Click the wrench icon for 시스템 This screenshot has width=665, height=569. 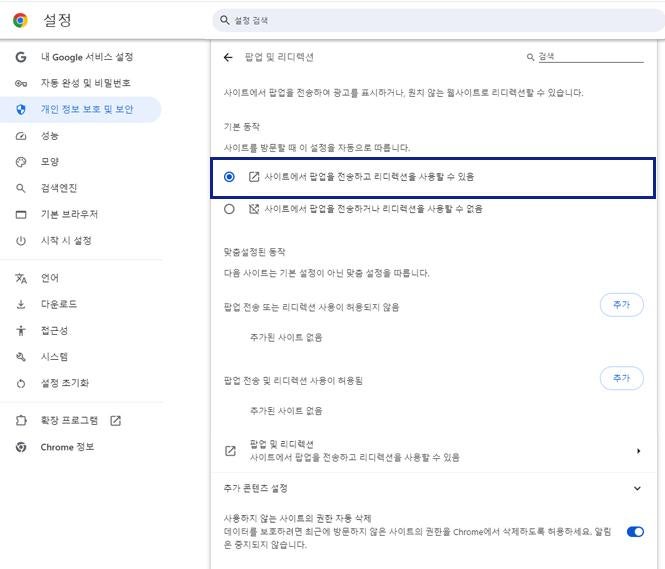tap(21, 357)
